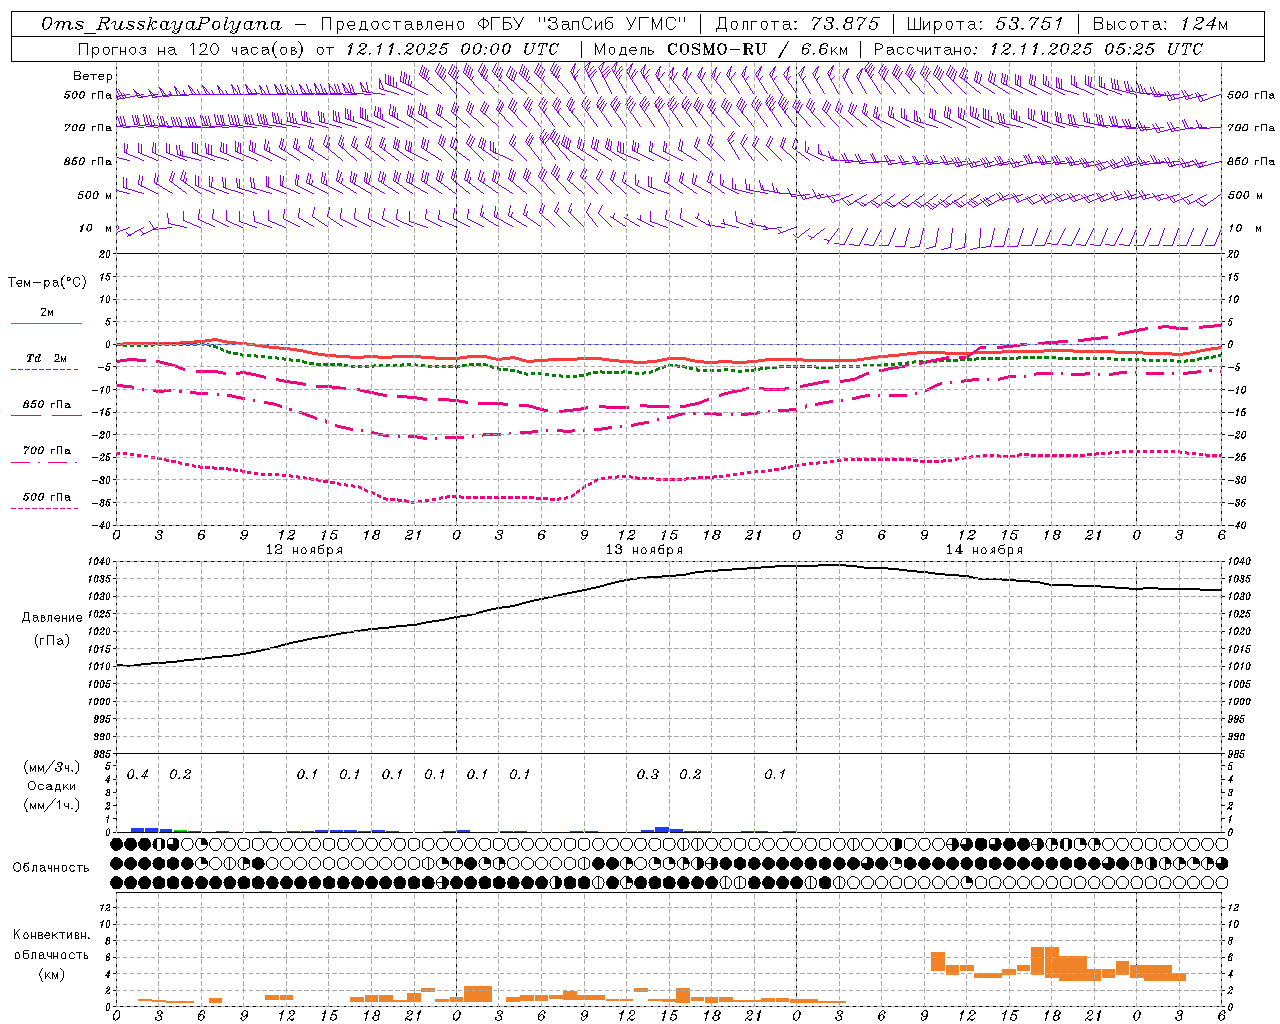The width and height of the screenshot is (1280, 1024).
Task: Click the '(гПа)' pressure unit label
Action: click(52, 641)
